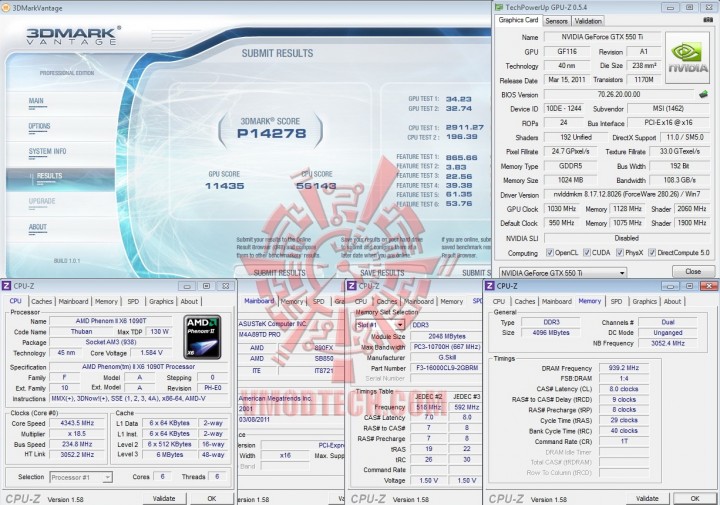This screenshot has height=505, width=720.
Task: Open Mainboard tab in leftmost CPU-Z window
Action: pos(73,302)
